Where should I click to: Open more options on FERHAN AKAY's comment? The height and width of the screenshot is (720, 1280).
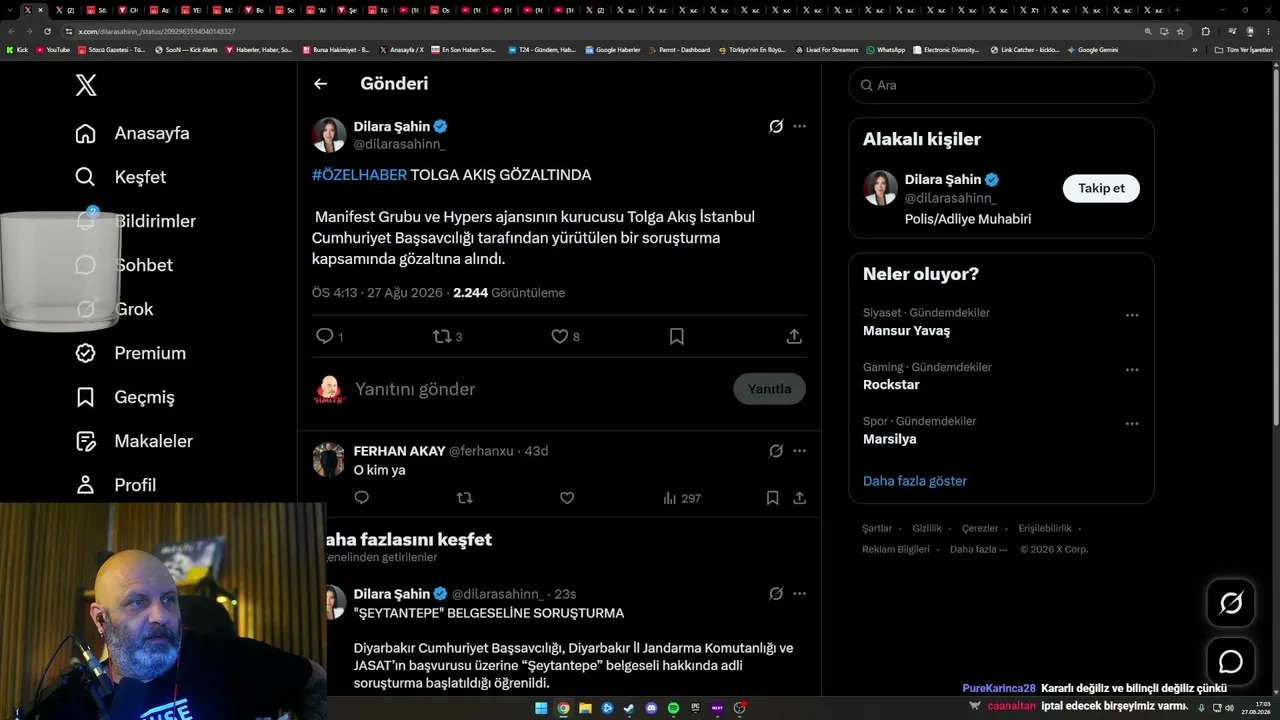click(799, 451)
